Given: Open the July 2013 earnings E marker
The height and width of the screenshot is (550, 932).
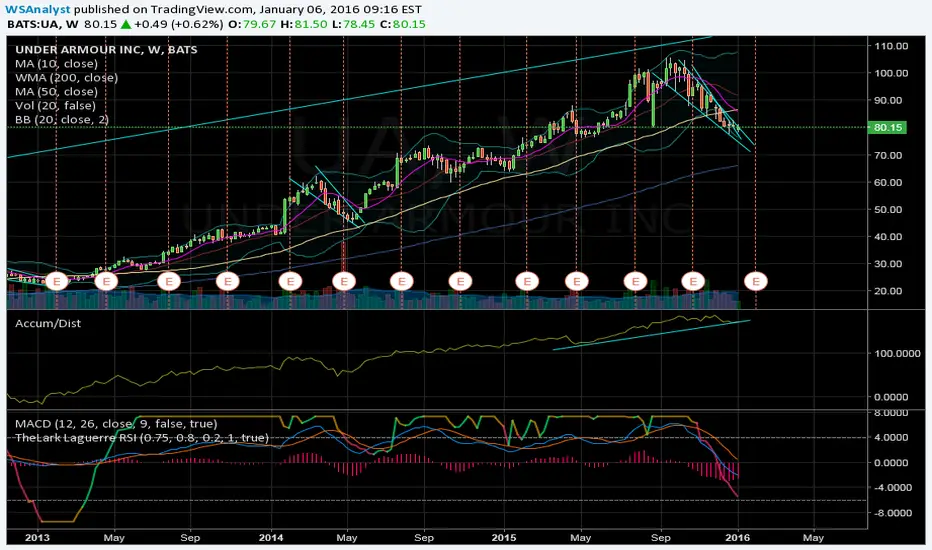Looking at the screenshot, I should click(x=169, y=281).
